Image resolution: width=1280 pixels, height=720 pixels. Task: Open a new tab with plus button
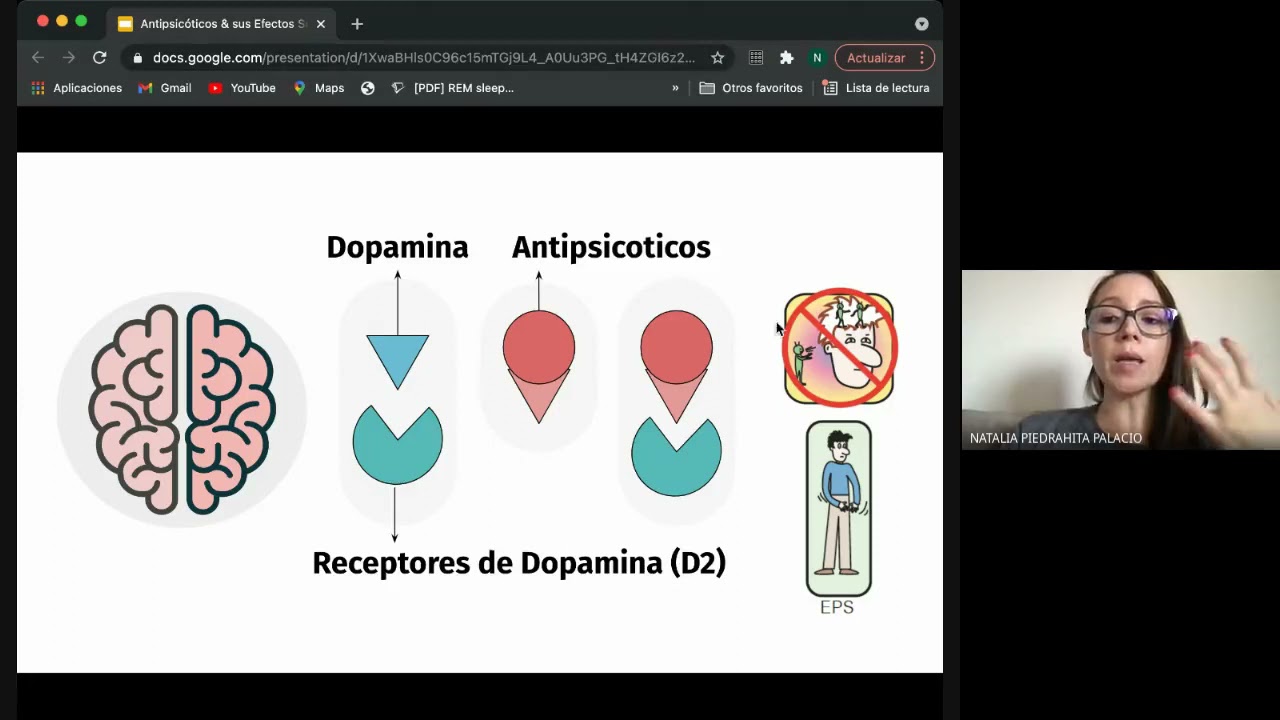click(357, 23)
